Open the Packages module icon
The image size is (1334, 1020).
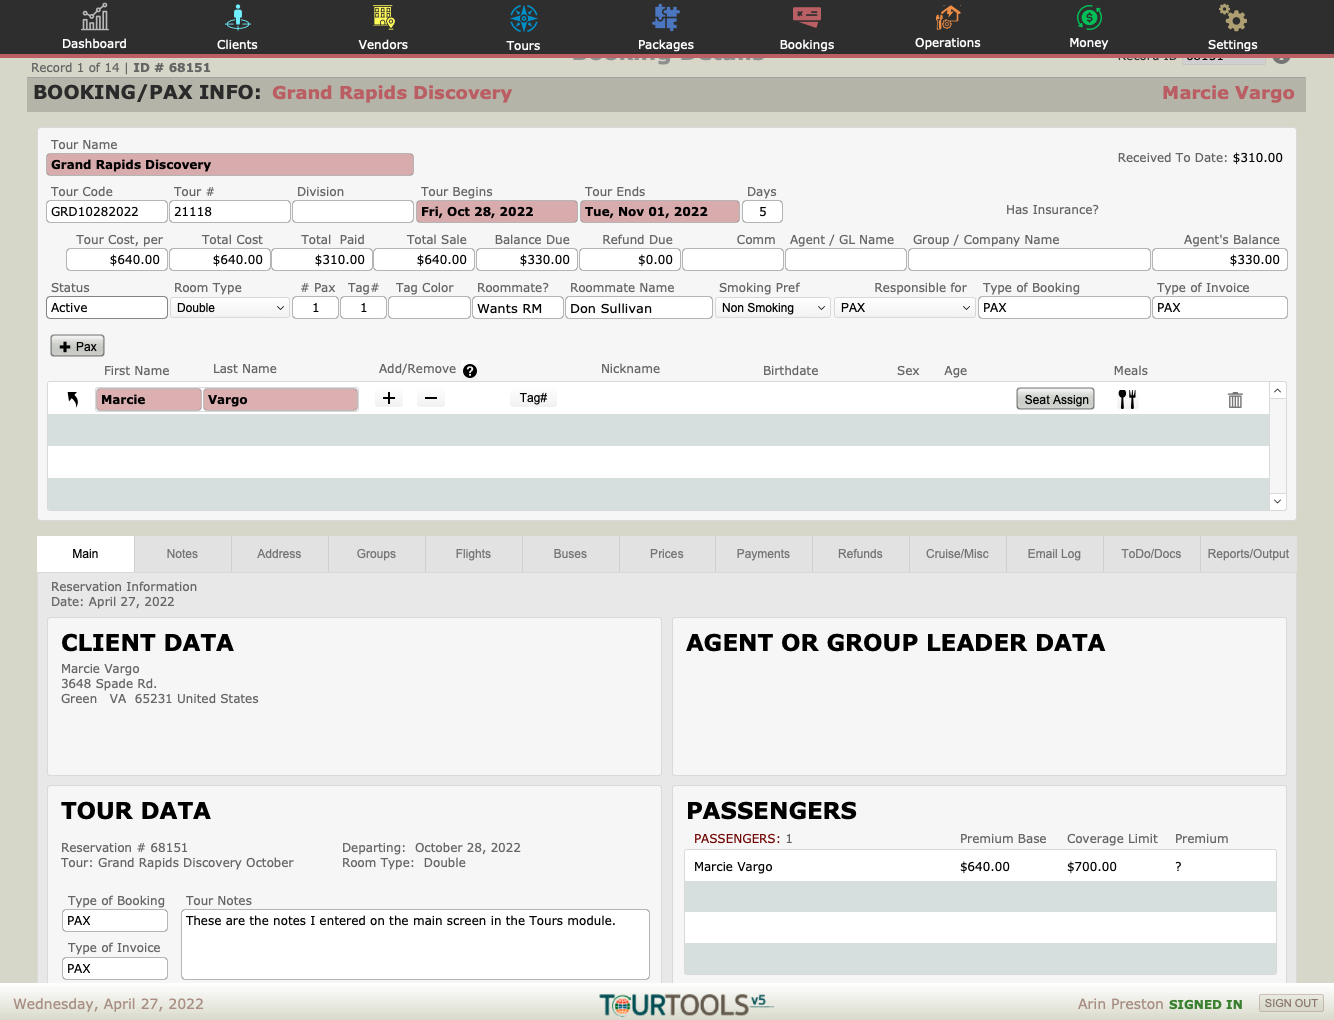[x=666, y=17]
